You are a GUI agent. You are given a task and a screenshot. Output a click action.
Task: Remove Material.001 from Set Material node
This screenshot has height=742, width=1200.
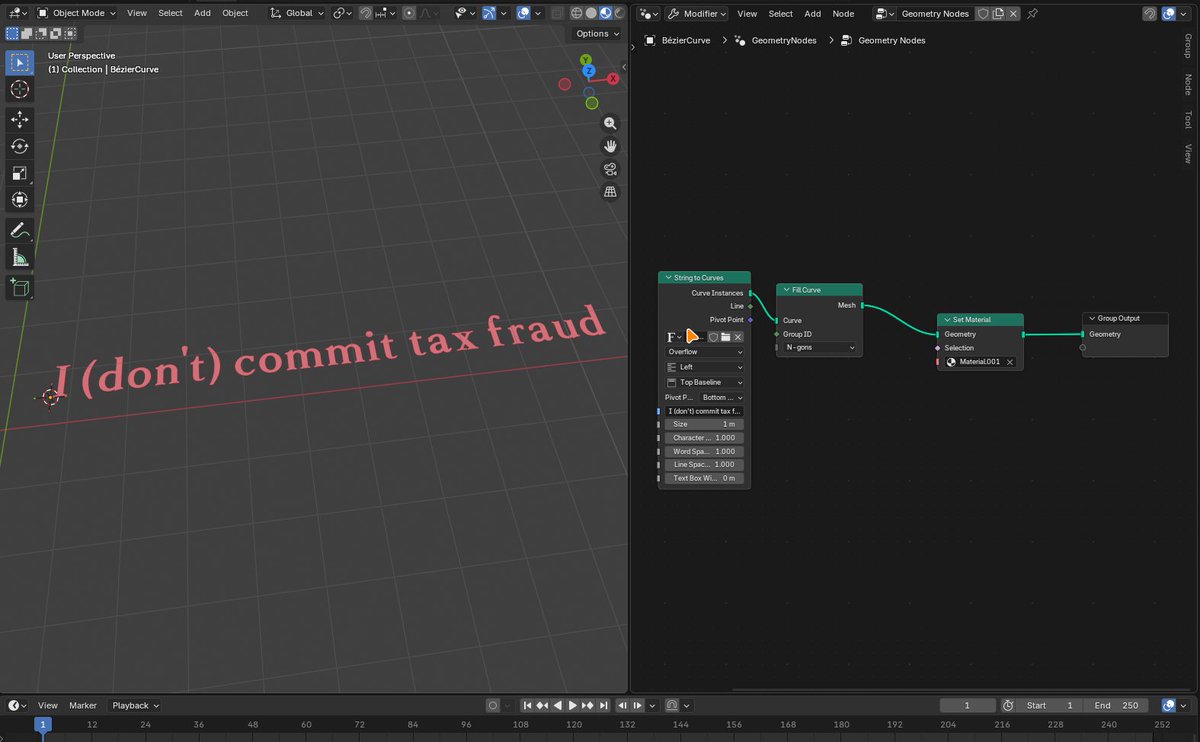(x=1010, y=362)
